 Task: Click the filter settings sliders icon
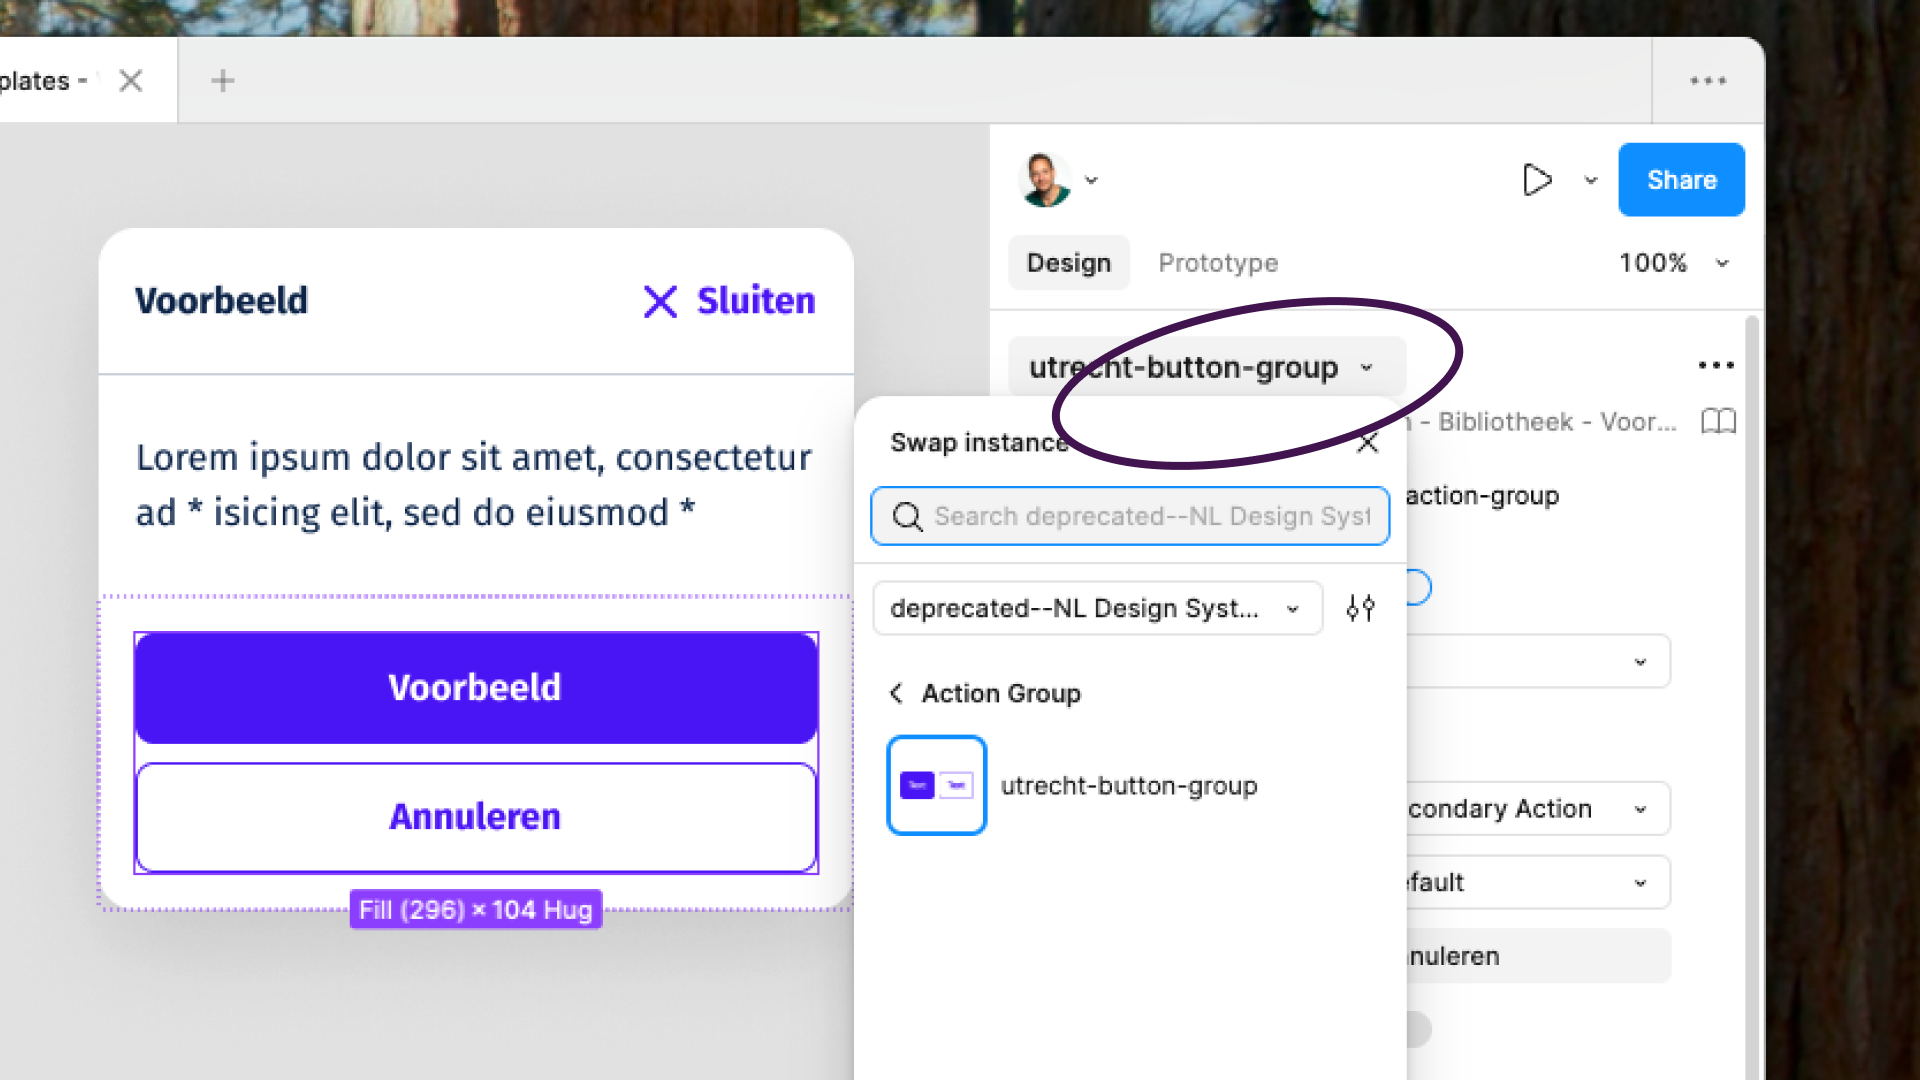1360,608
